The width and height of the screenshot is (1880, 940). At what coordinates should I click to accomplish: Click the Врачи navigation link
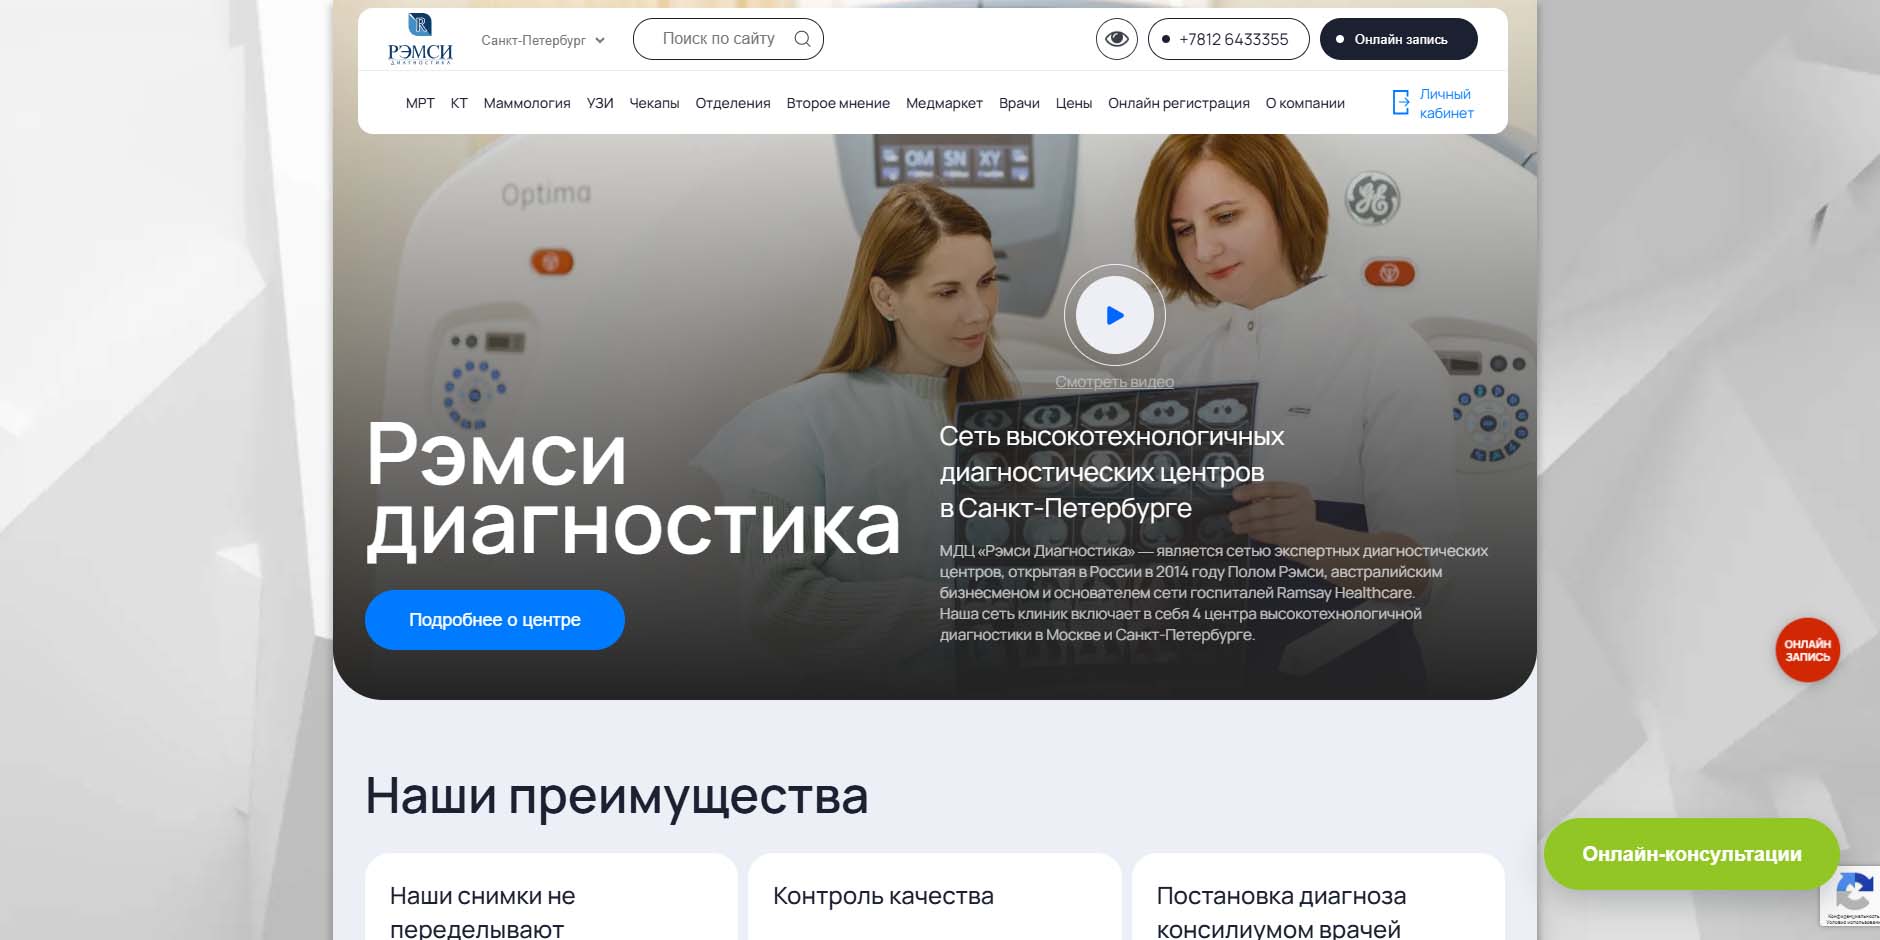pyautogui.click(x=1019, y=103)
